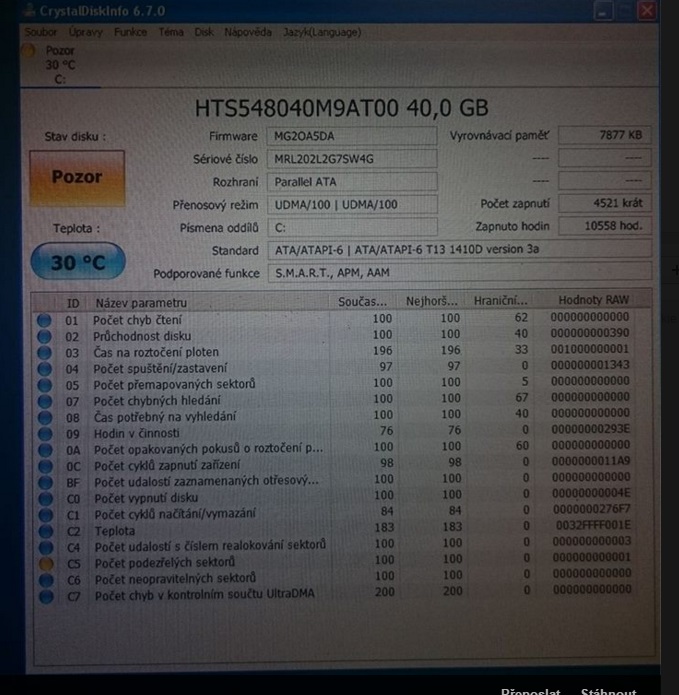
Task: Click the power on hours 10558 hod.
Action: click(605, 226)
